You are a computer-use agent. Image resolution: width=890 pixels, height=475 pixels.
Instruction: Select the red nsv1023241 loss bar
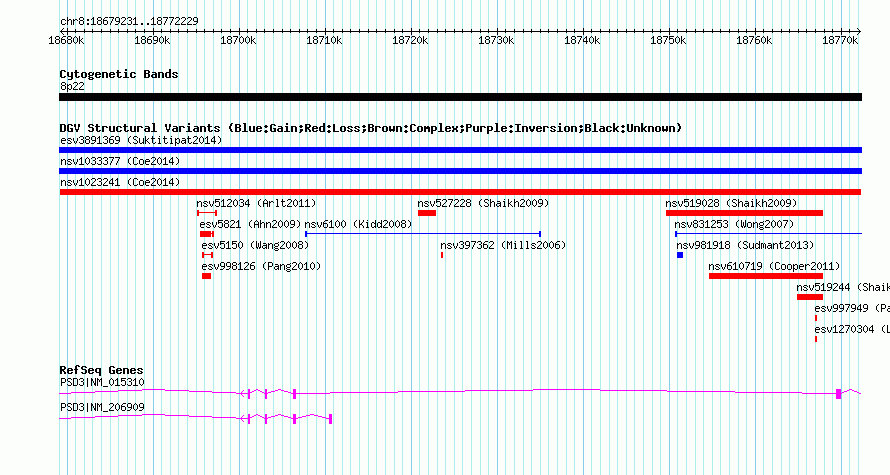(x=460, y=192)
